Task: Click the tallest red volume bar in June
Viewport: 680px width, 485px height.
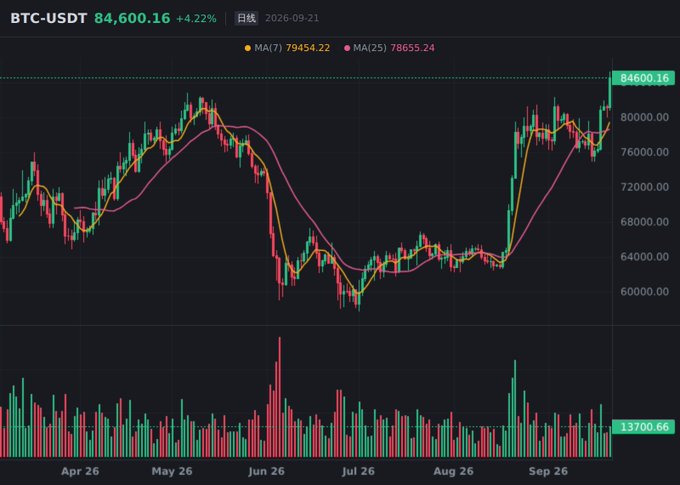Action: coord(279,397)
